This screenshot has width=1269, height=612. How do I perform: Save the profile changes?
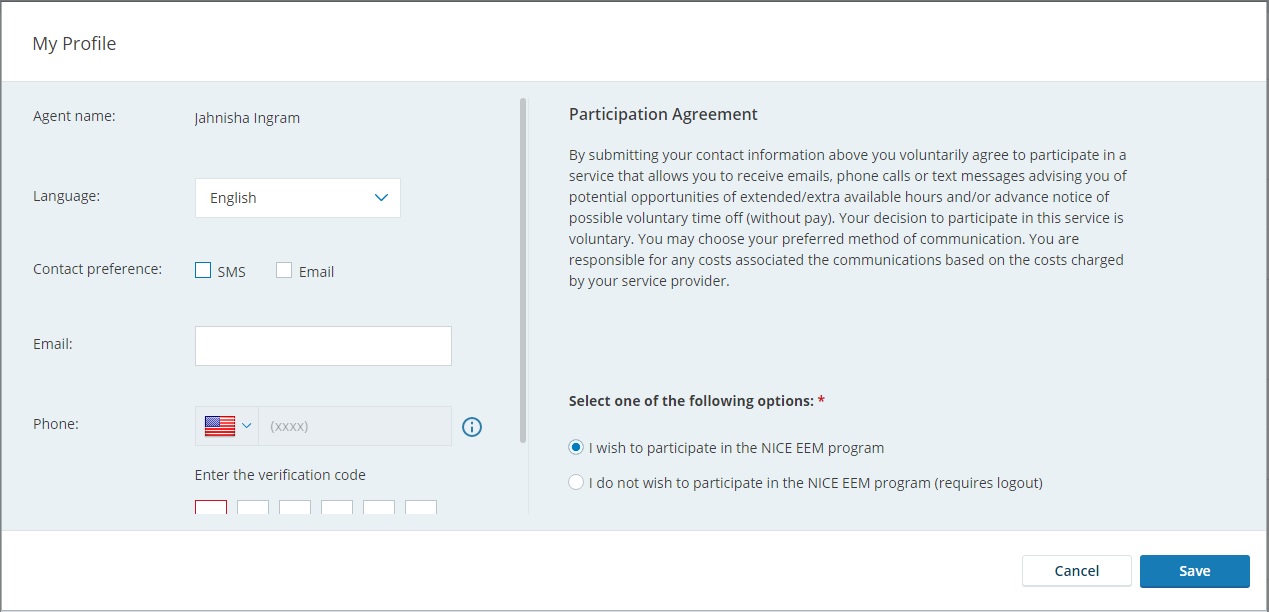(1194, 571)
